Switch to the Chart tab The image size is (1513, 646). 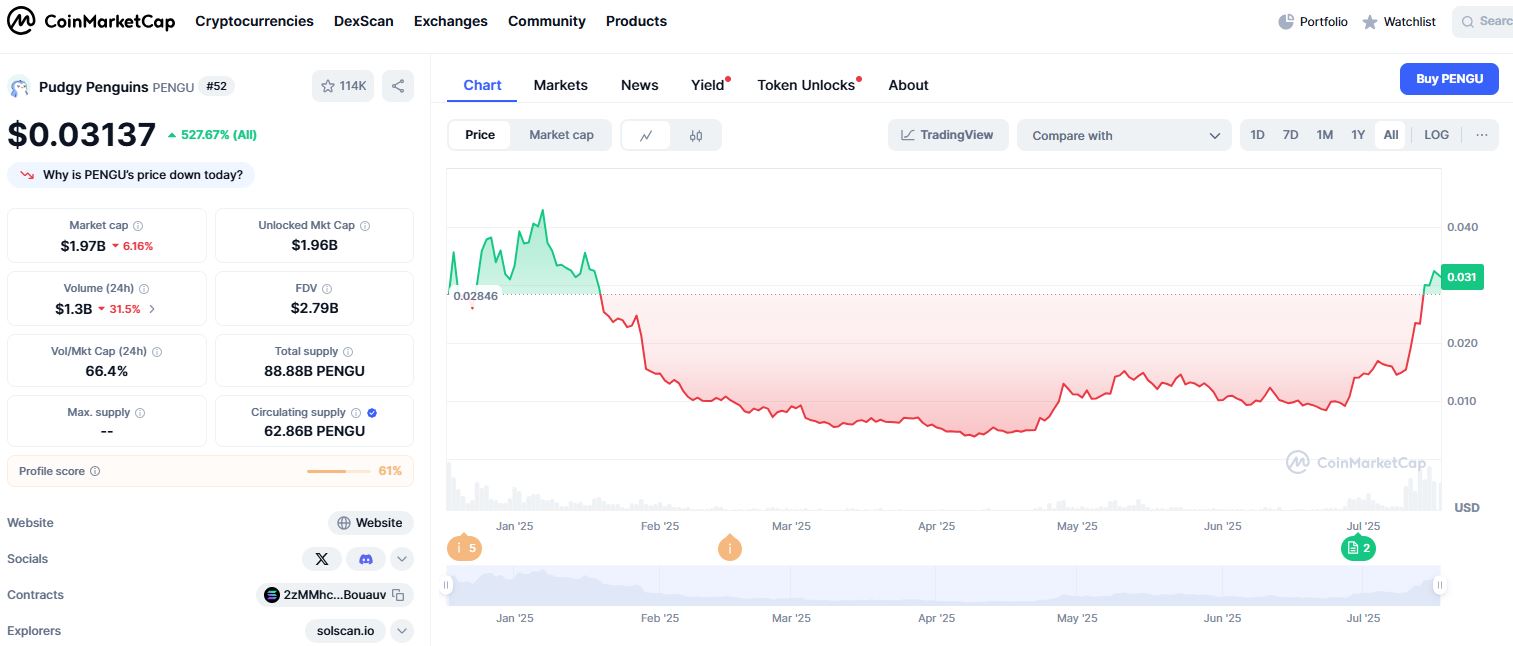click(482, 85)
